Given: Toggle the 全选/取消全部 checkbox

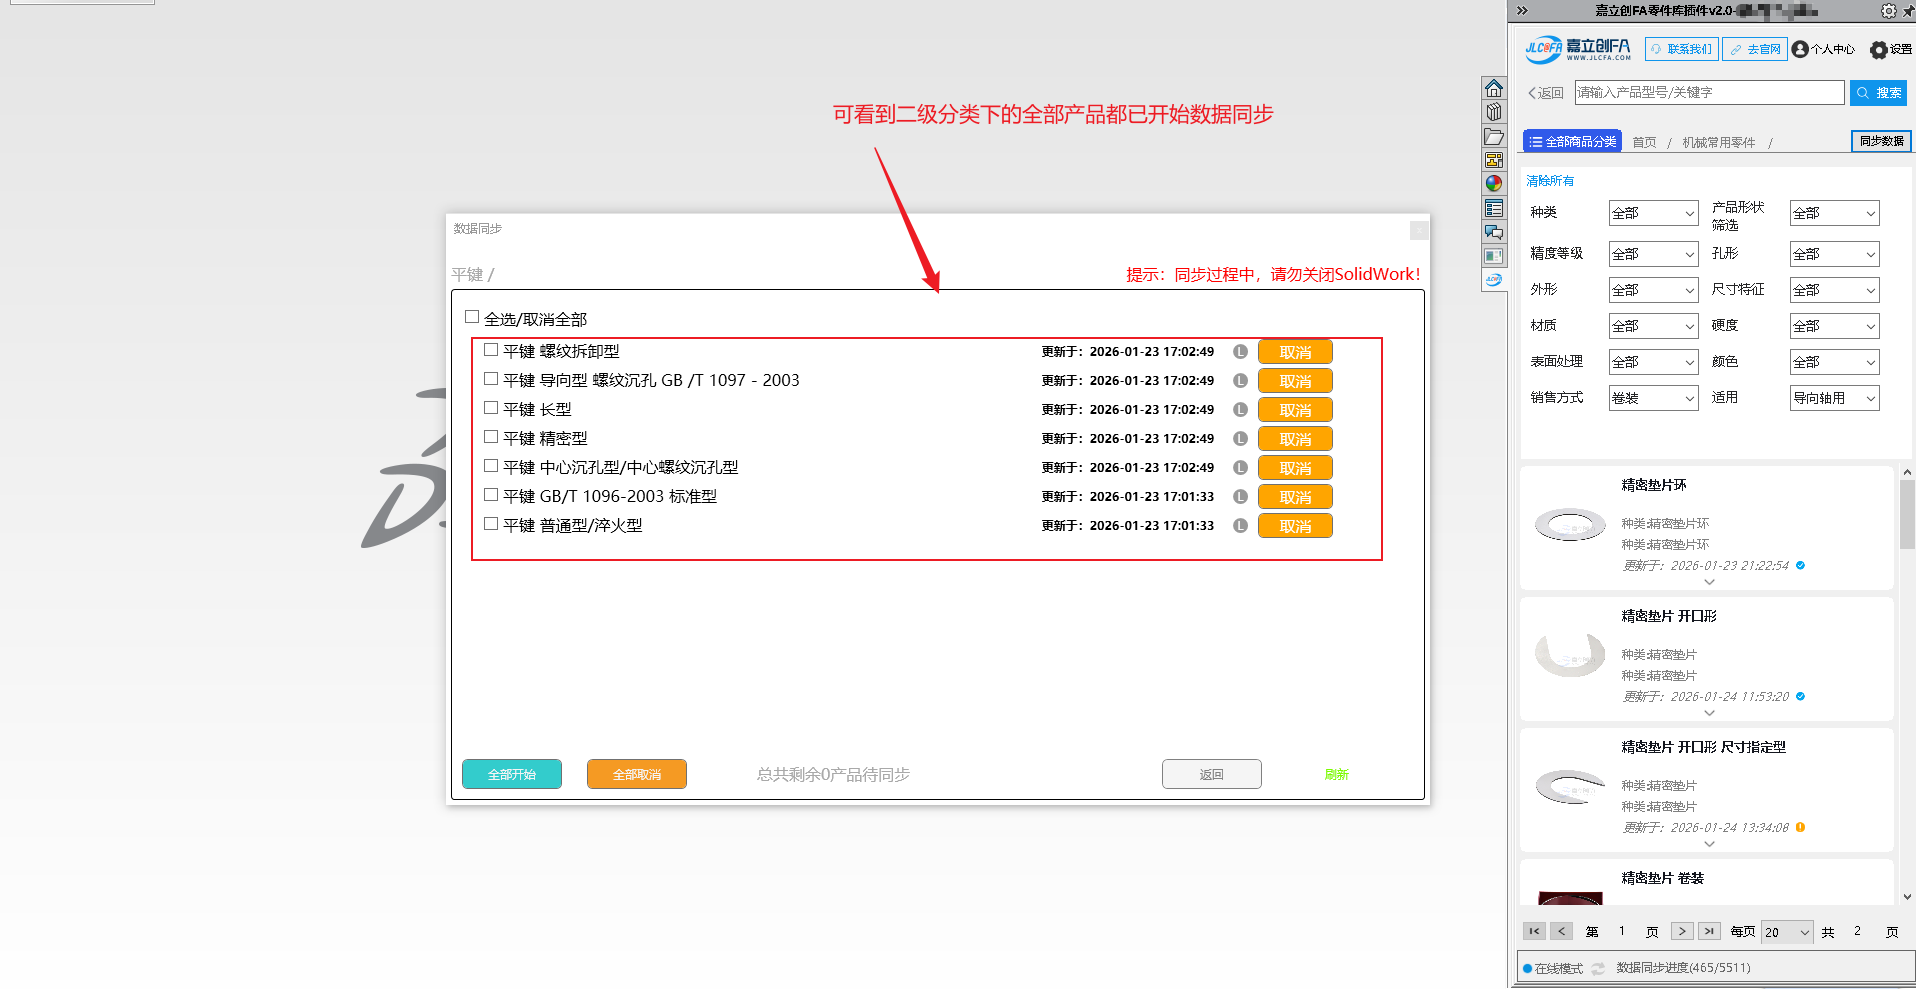Looking at the screenshot, I should coord(472,317).
